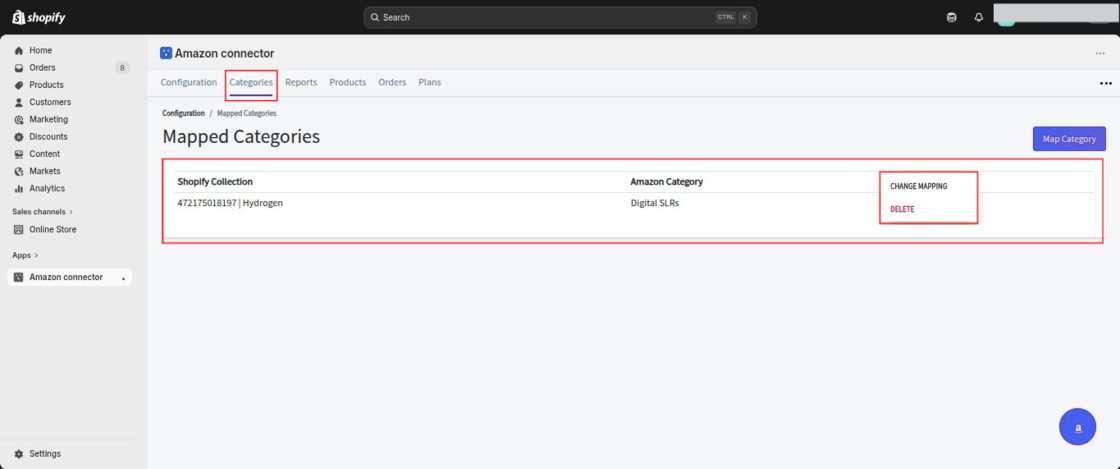The image size is (1120, 469).
Task: Click the Customers person icon in sidebar
Action: (x=19, y=102)
